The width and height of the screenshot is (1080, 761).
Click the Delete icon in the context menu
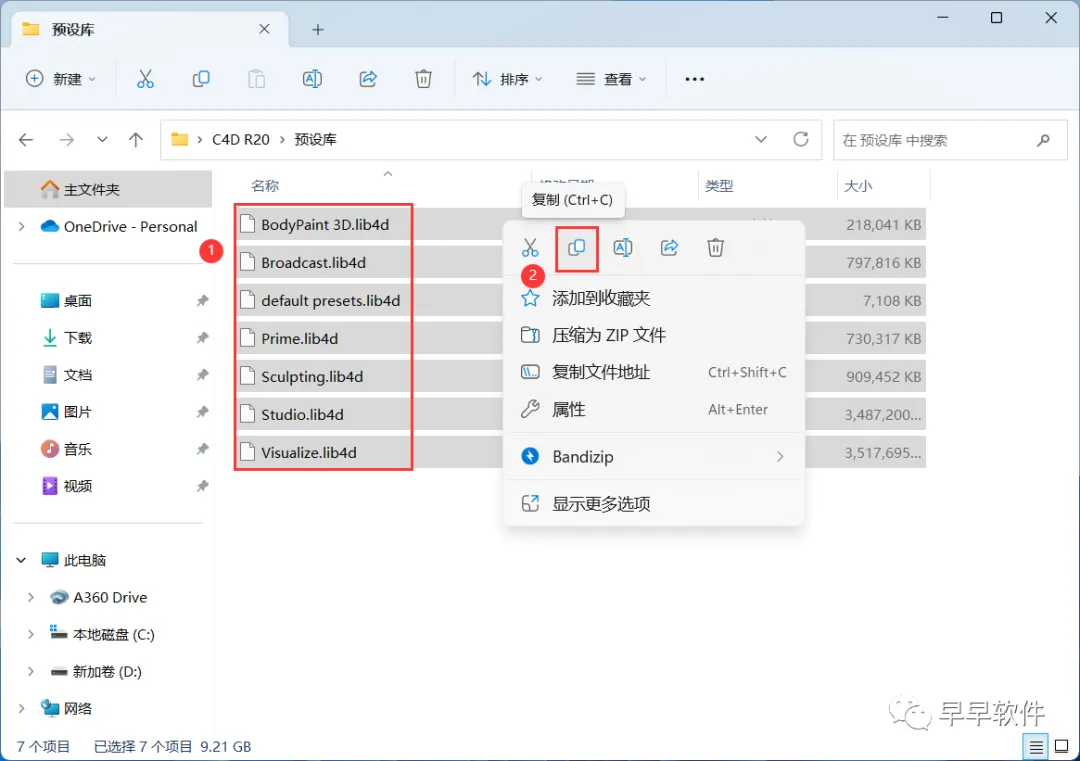[x=716, y=247]
